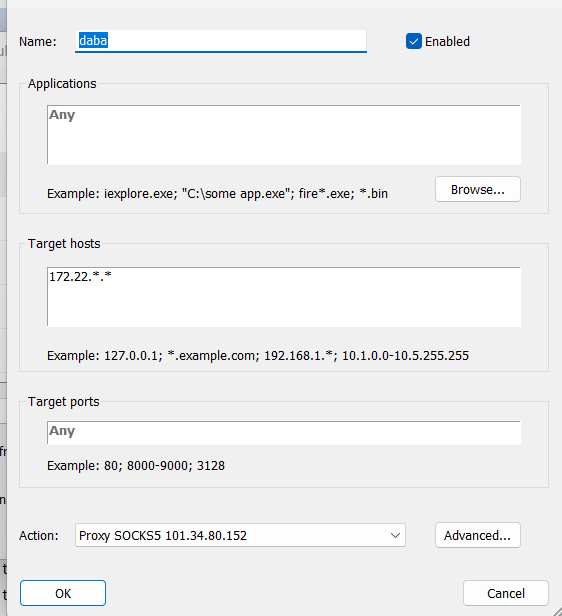Confirm the rule with OK
Screen dimensions: 562x616
coord(63,593)
